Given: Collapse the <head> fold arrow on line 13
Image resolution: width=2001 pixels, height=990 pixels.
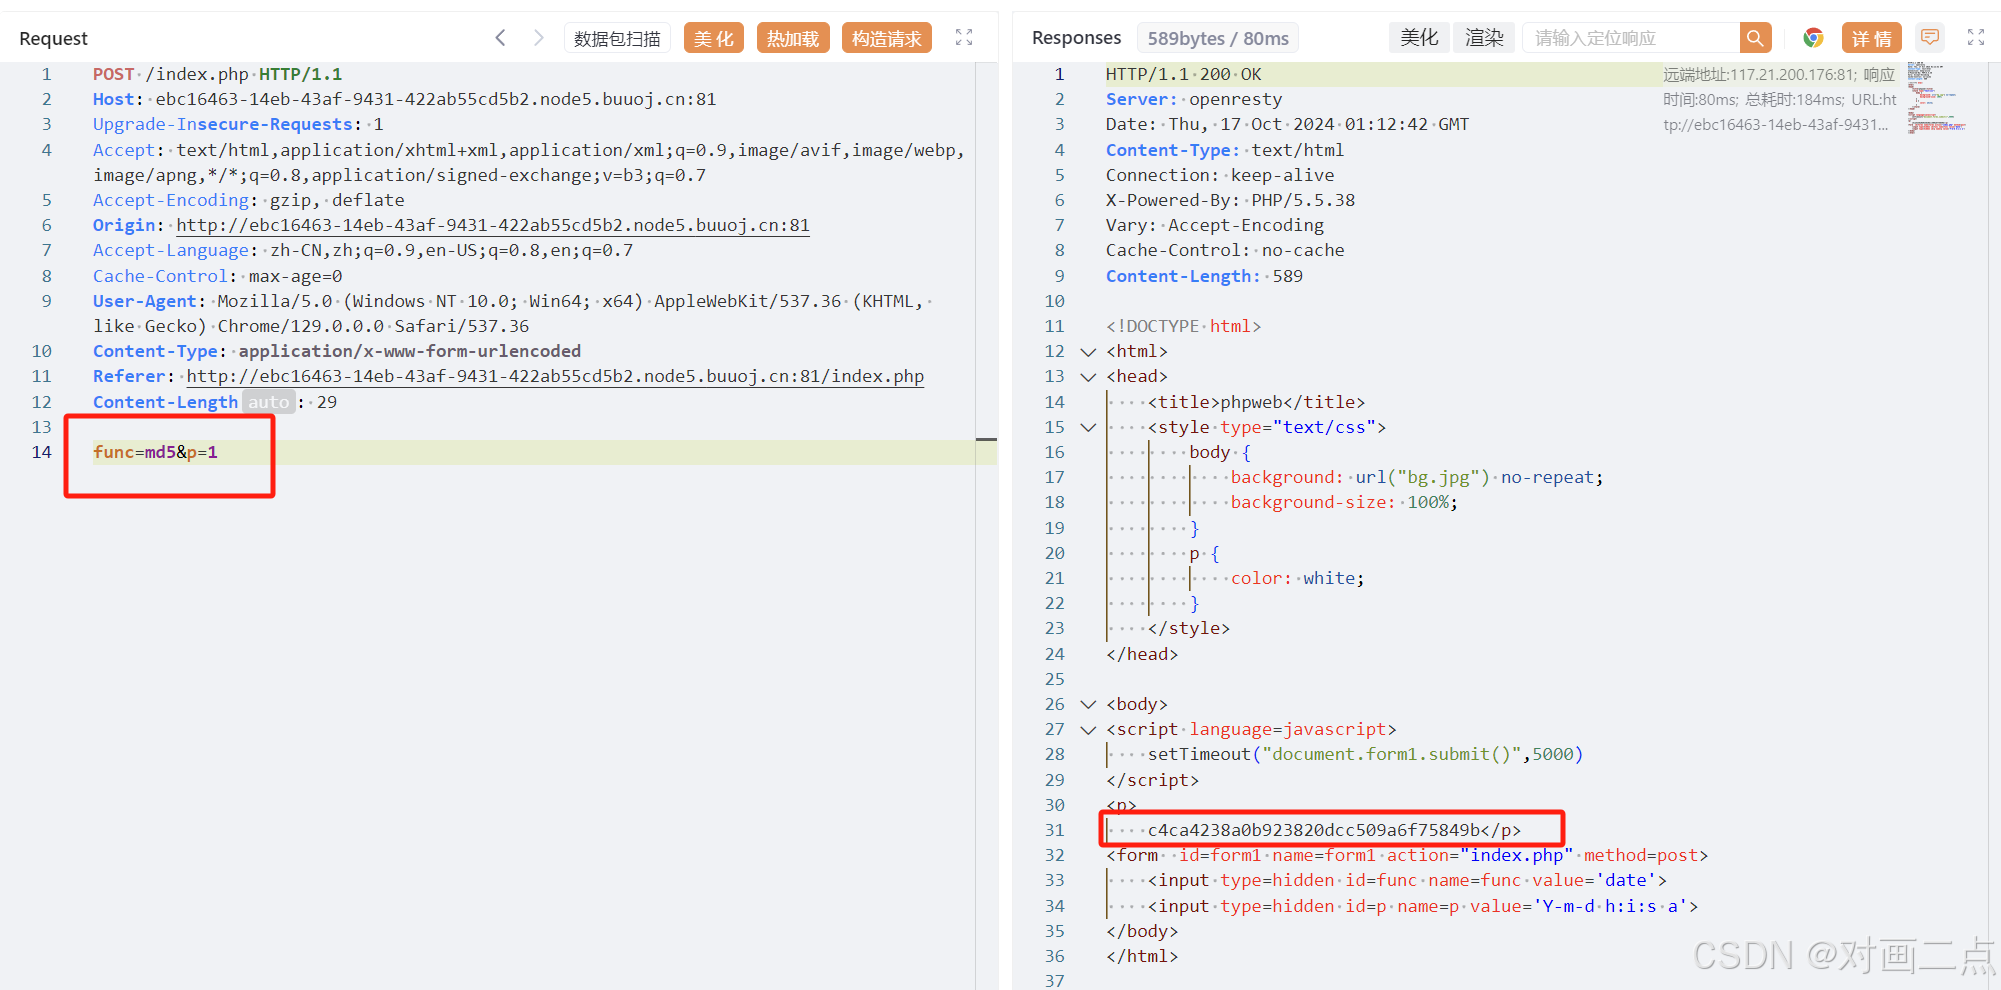Looking at the screenshot, I should click(x=1088, y=377).
